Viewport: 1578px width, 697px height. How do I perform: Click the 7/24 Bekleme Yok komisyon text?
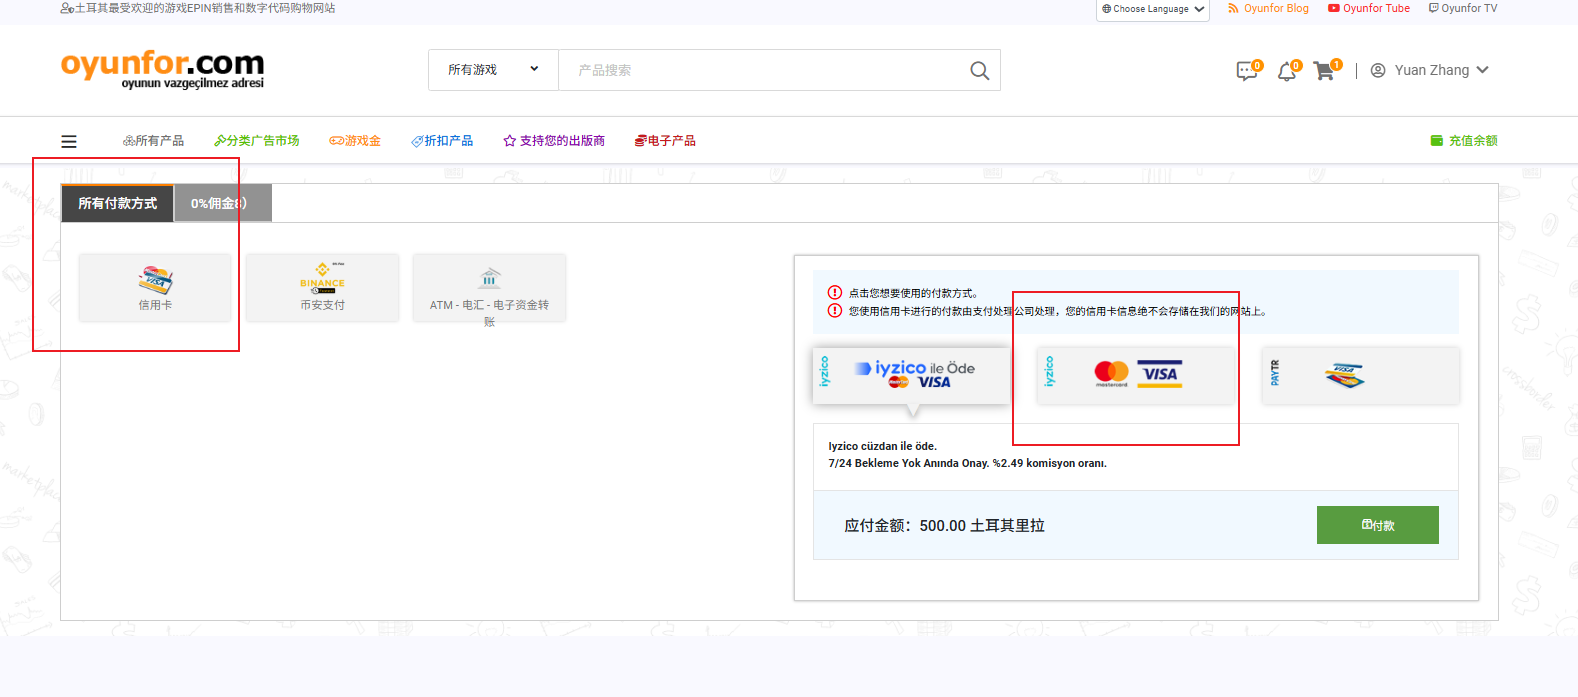pos(967,463)
